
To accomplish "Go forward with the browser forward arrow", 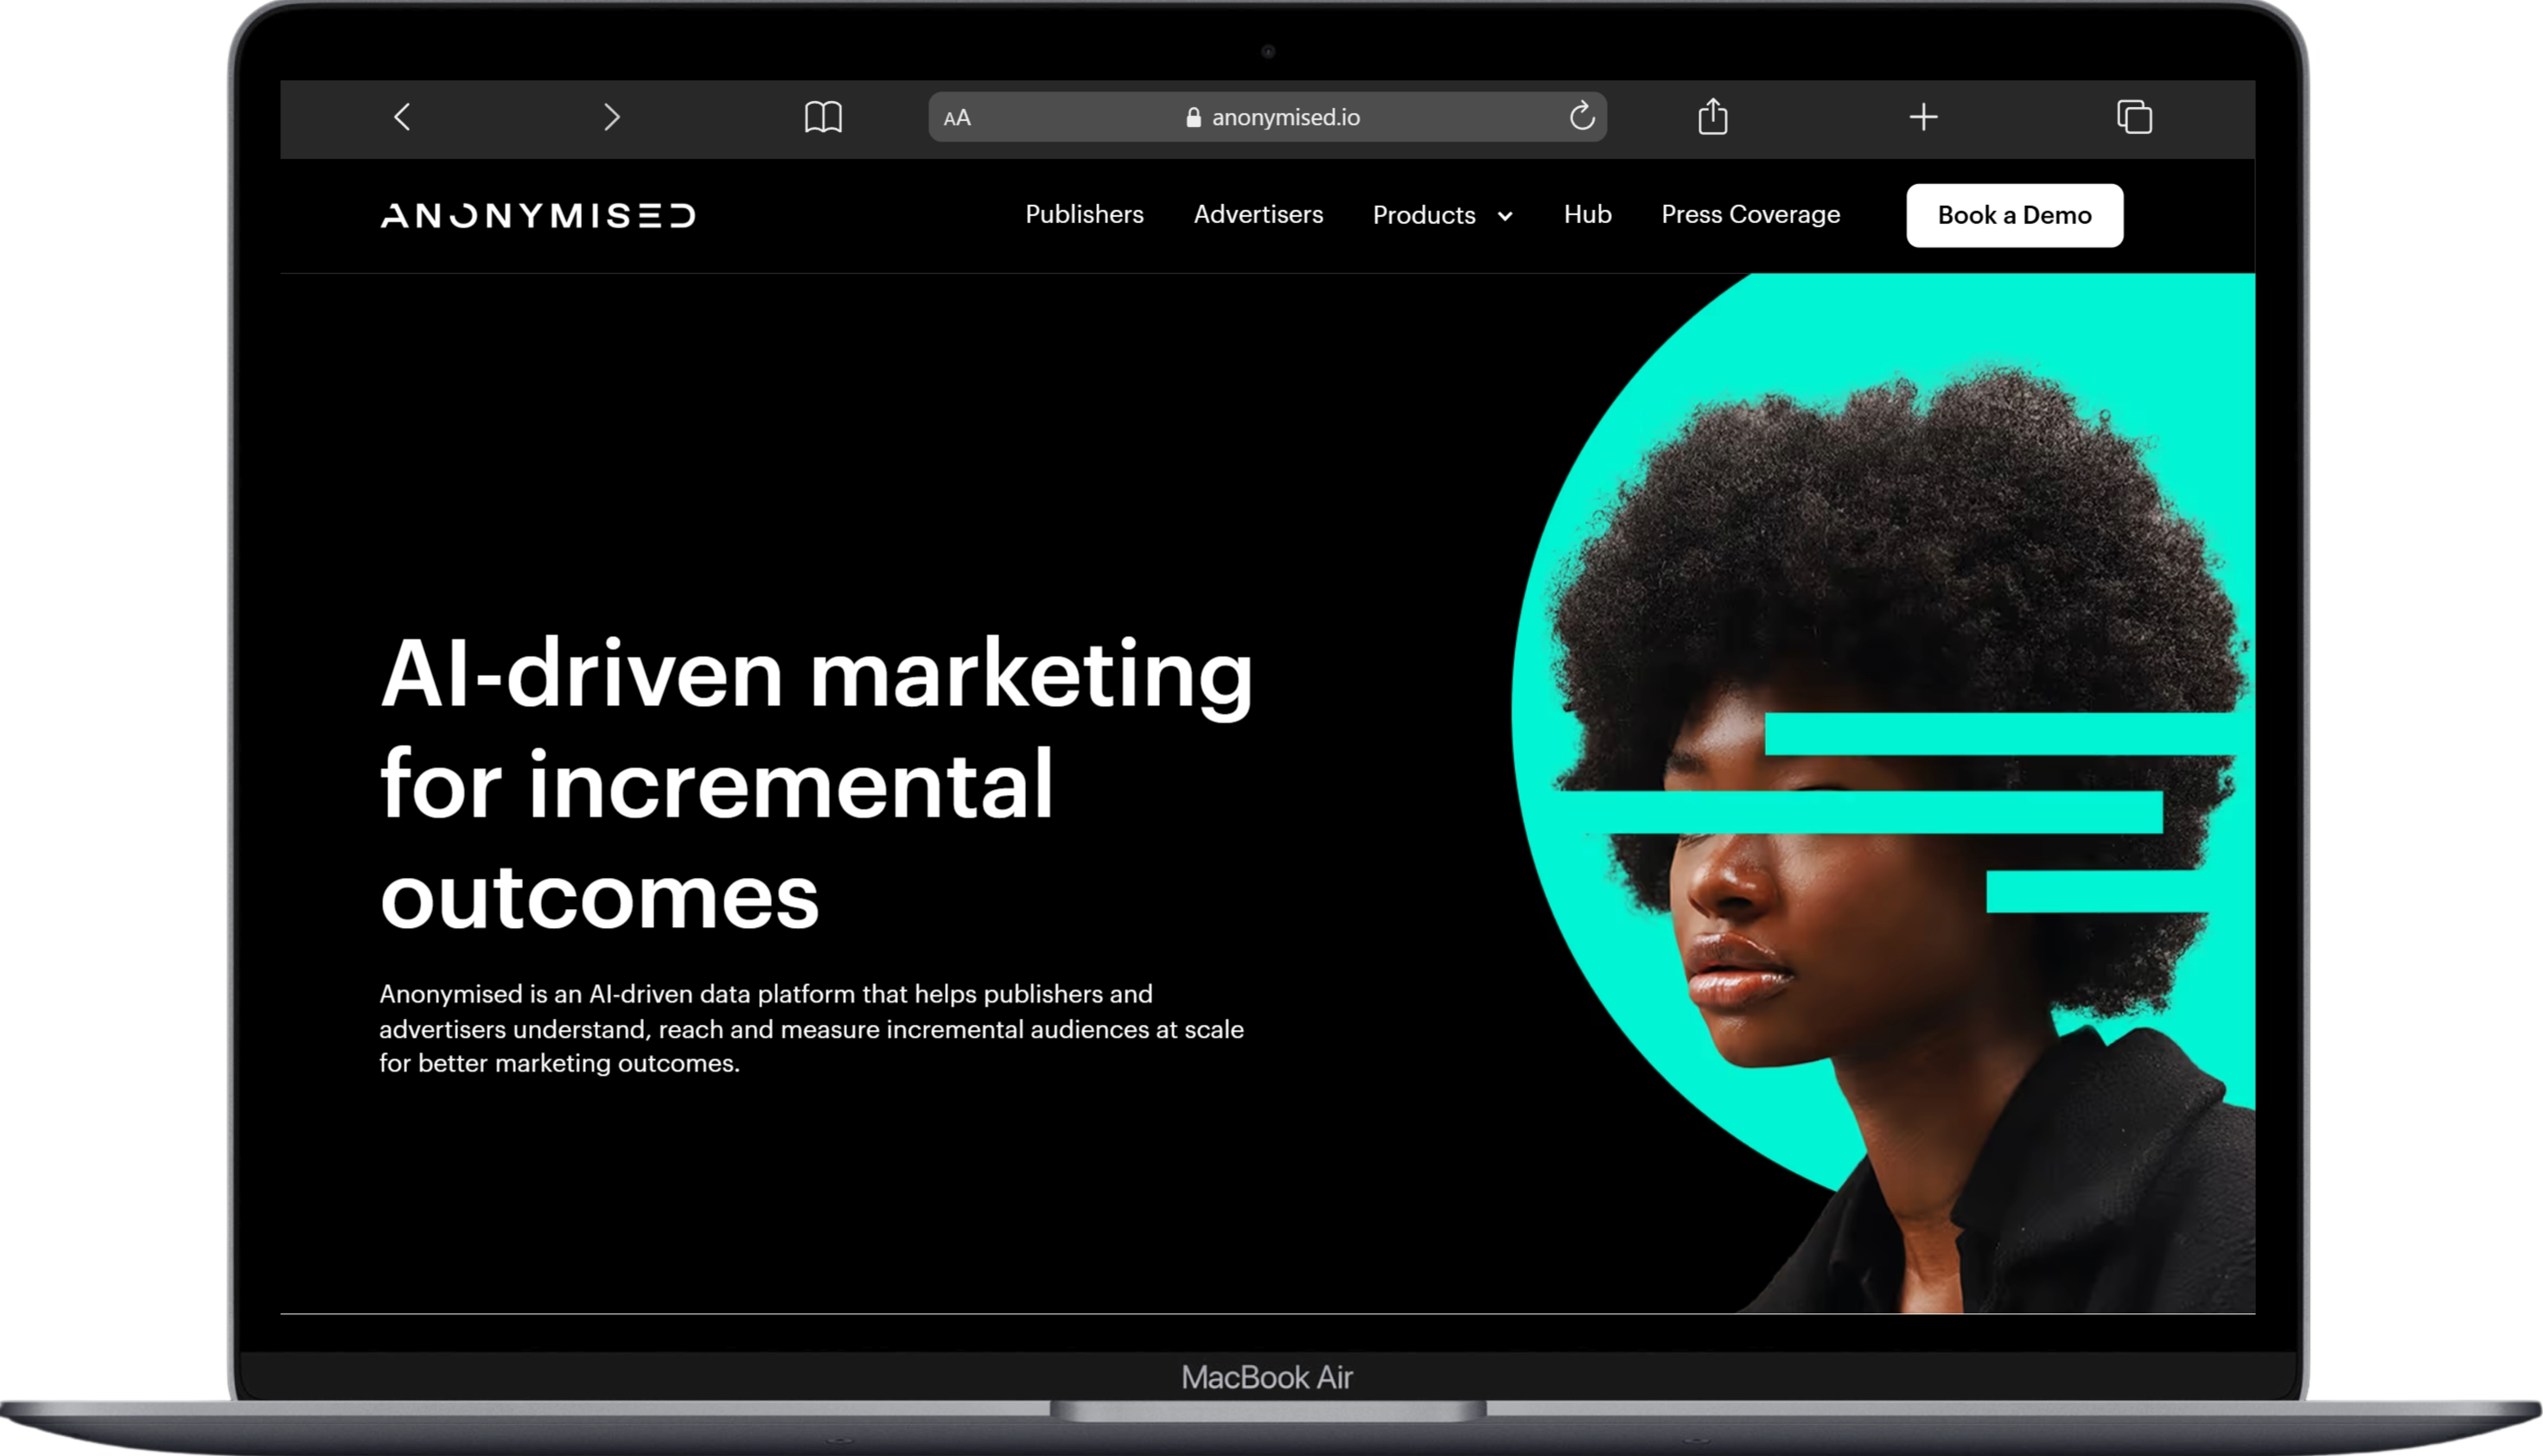I will click(x=612, y=117).
